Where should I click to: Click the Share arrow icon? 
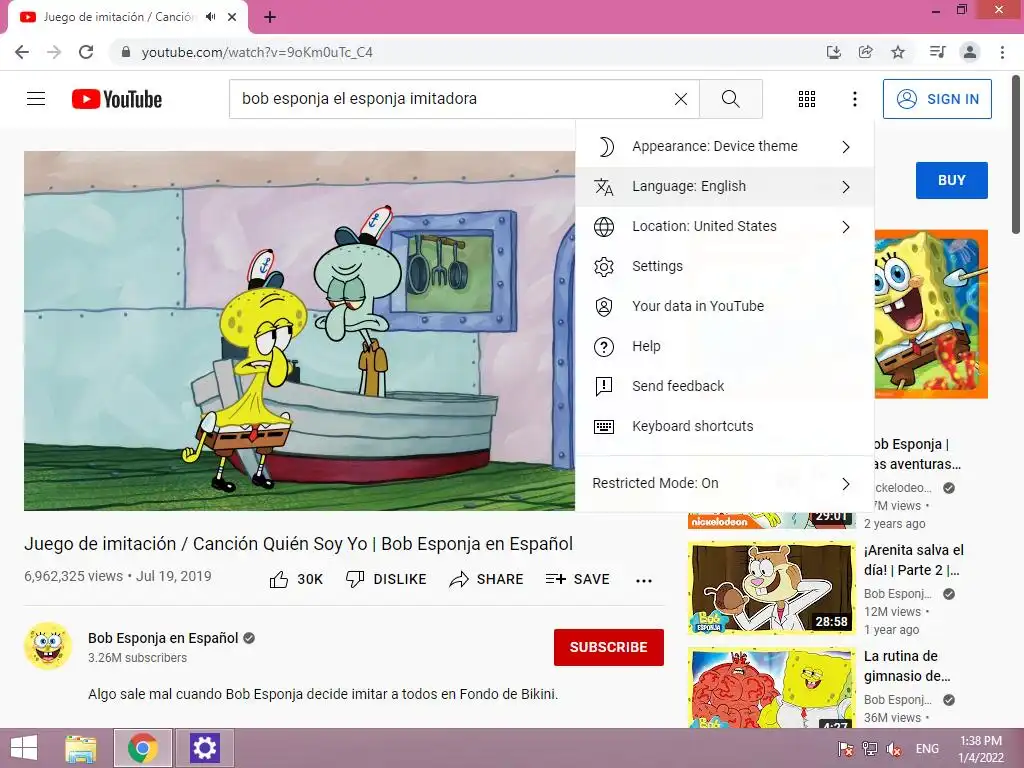(458, 579)
